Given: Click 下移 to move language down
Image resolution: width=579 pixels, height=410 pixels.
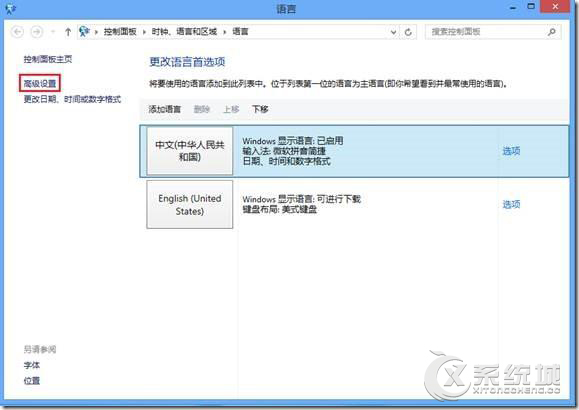Looking at the screenshot, I should 260,109.
